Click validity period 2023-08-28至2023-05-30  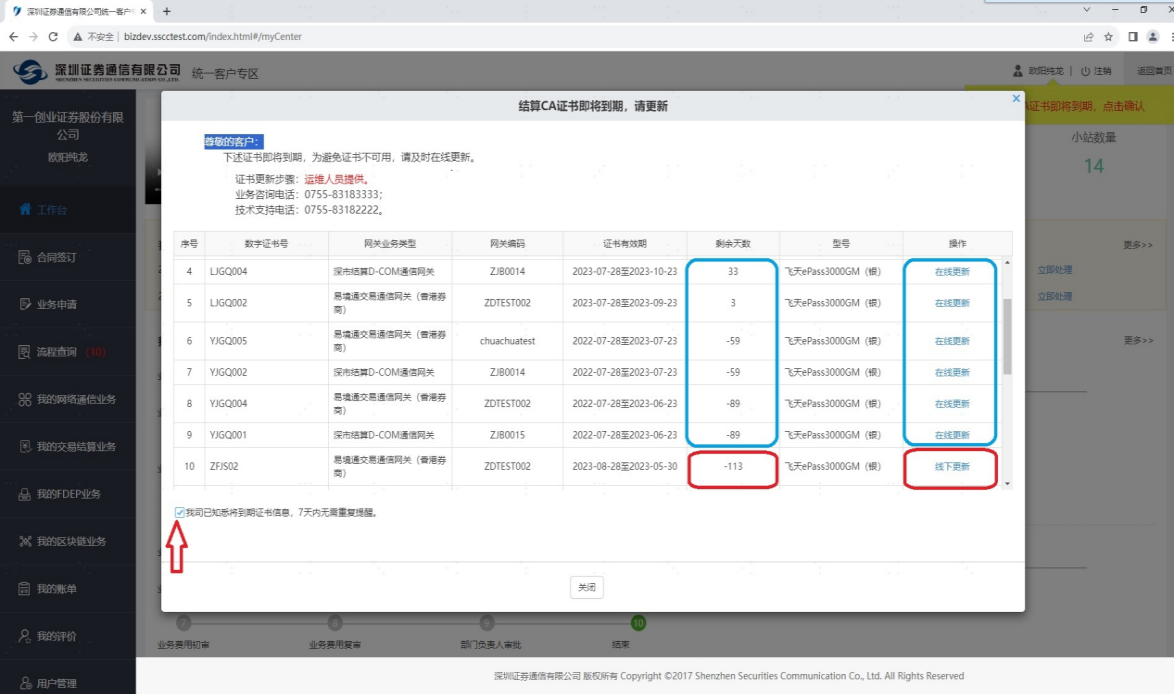[624, 466]
